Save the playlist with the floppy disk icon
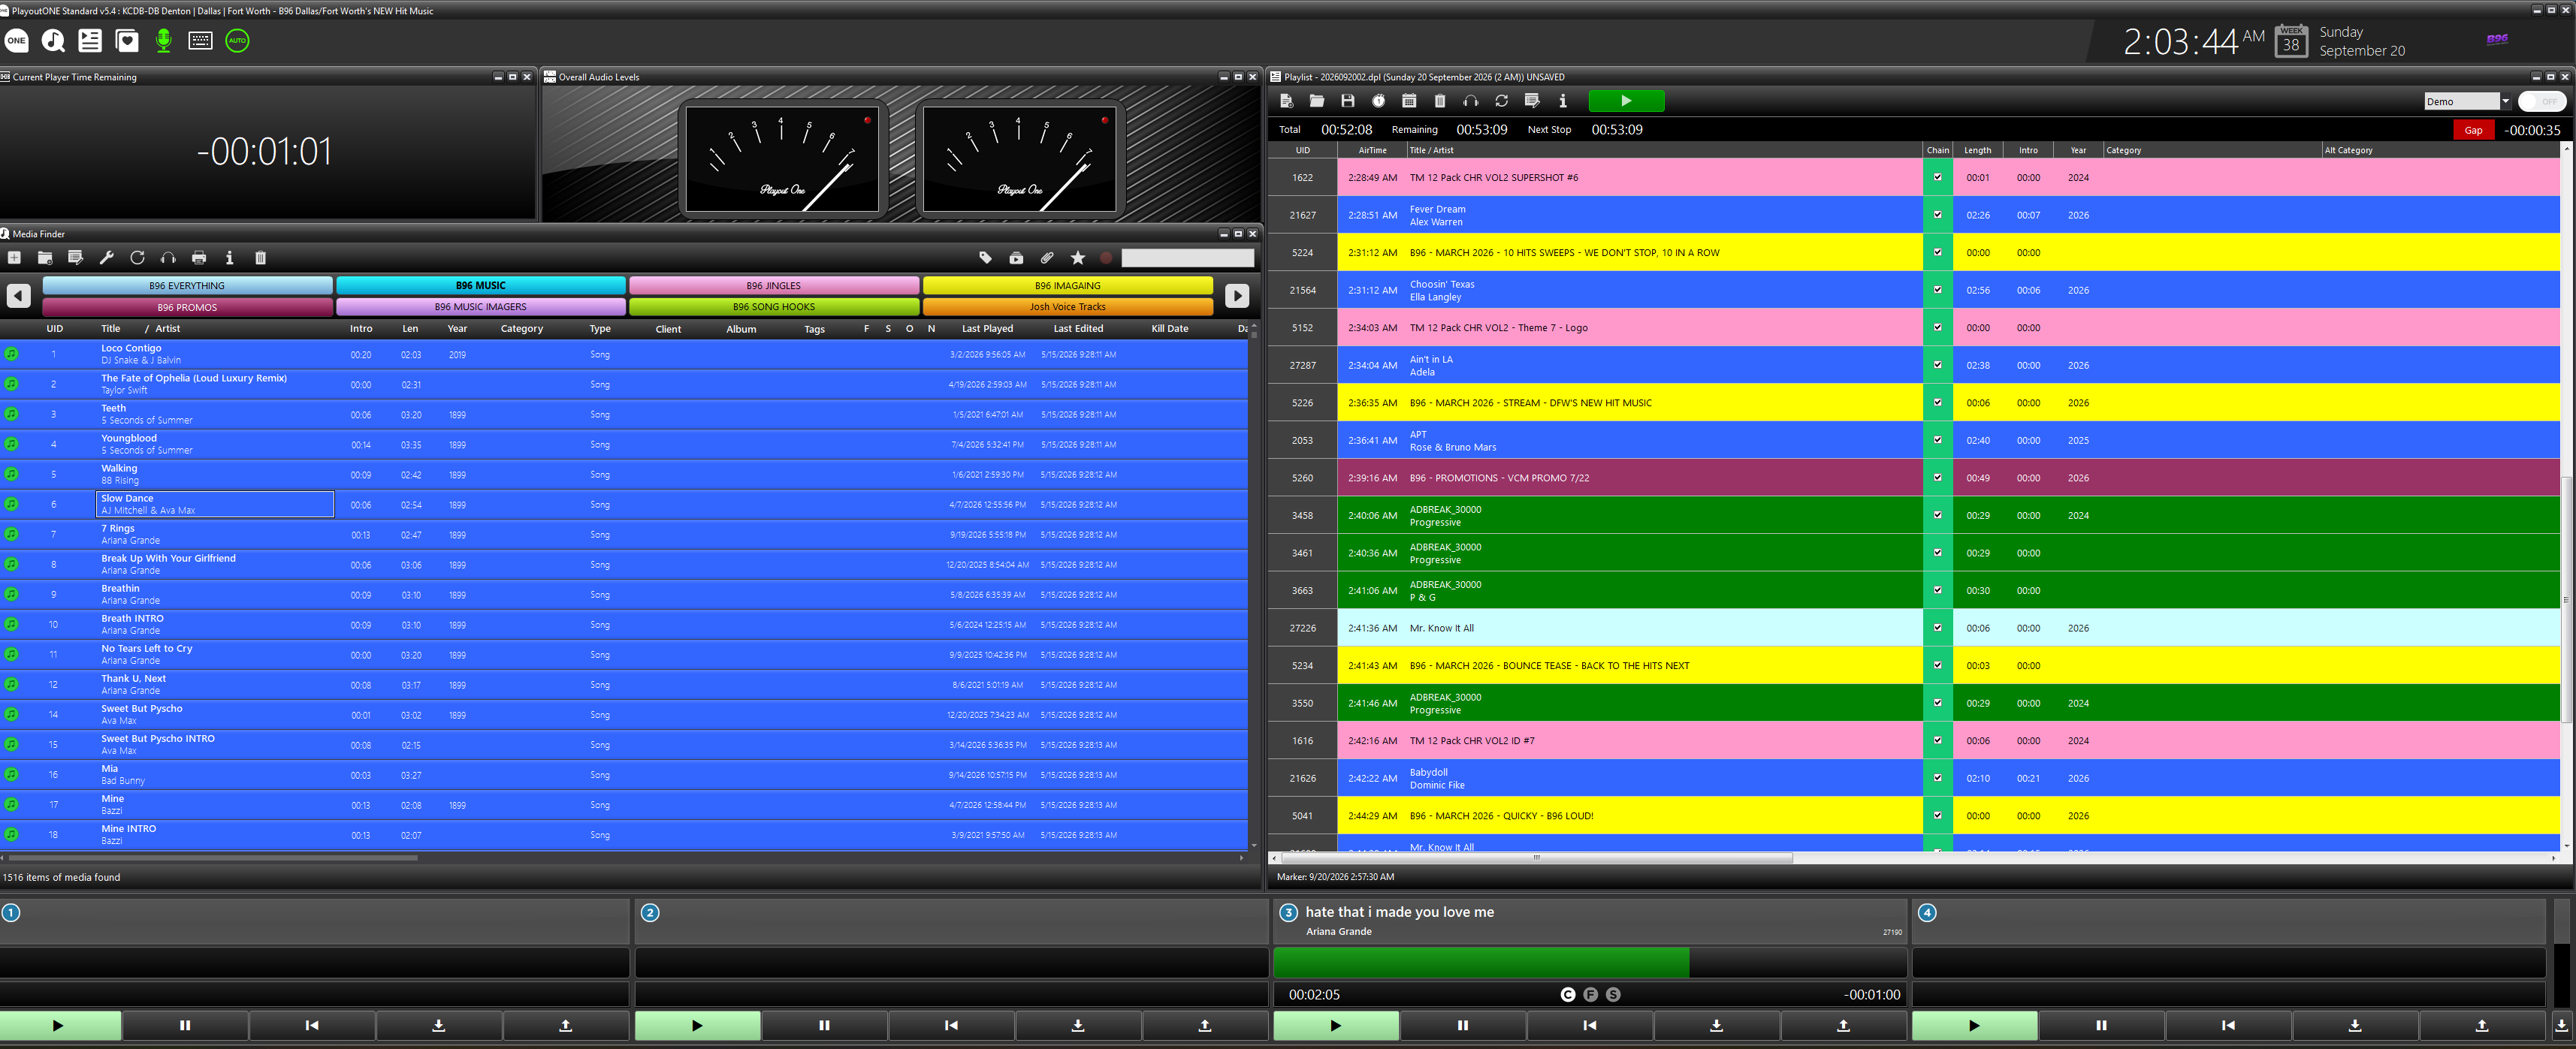The width and height of the screenshot is (2576, 1049). click(1348, 101)
